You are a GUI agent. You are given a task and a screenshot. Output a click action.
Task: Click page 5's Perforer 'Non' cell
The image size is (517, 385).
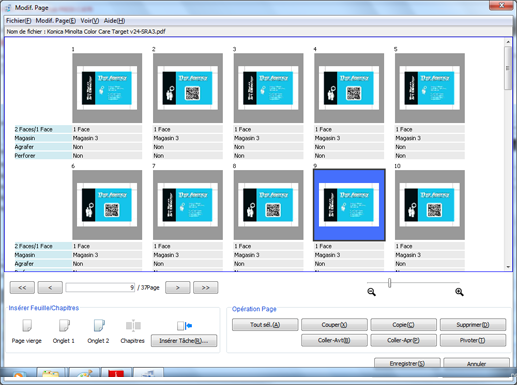[430, 155]
